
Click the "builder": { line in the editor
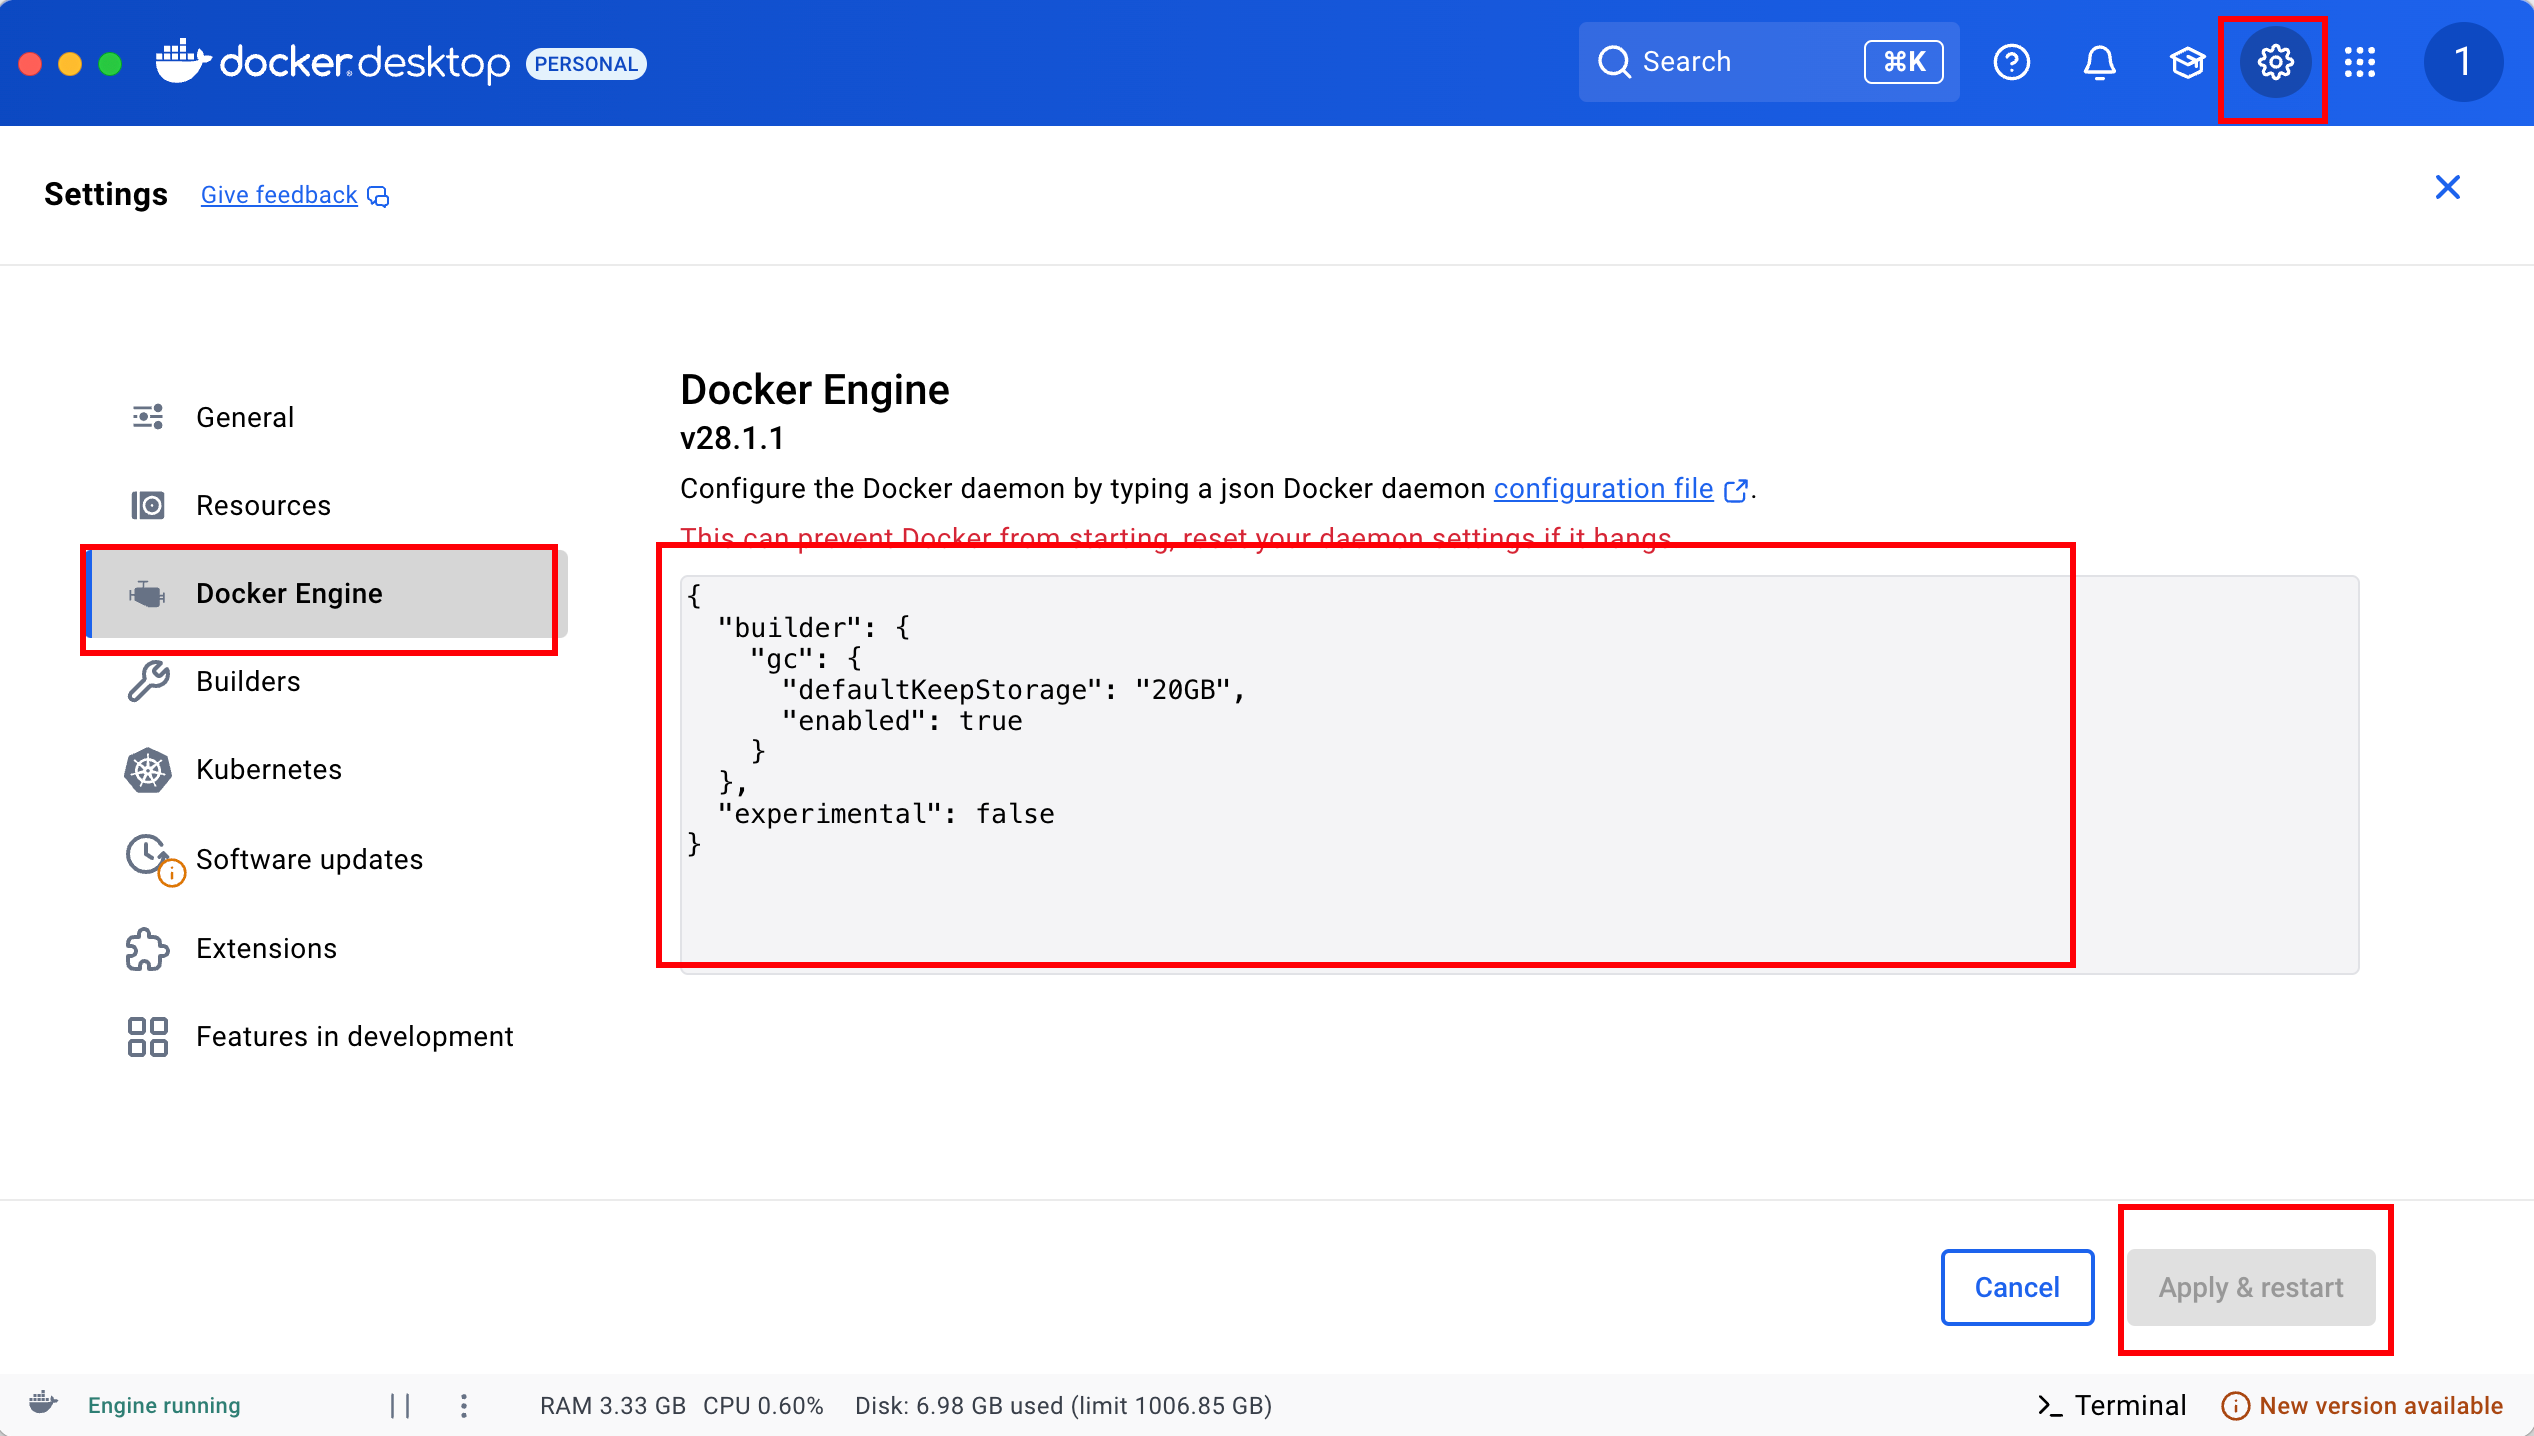814,628
